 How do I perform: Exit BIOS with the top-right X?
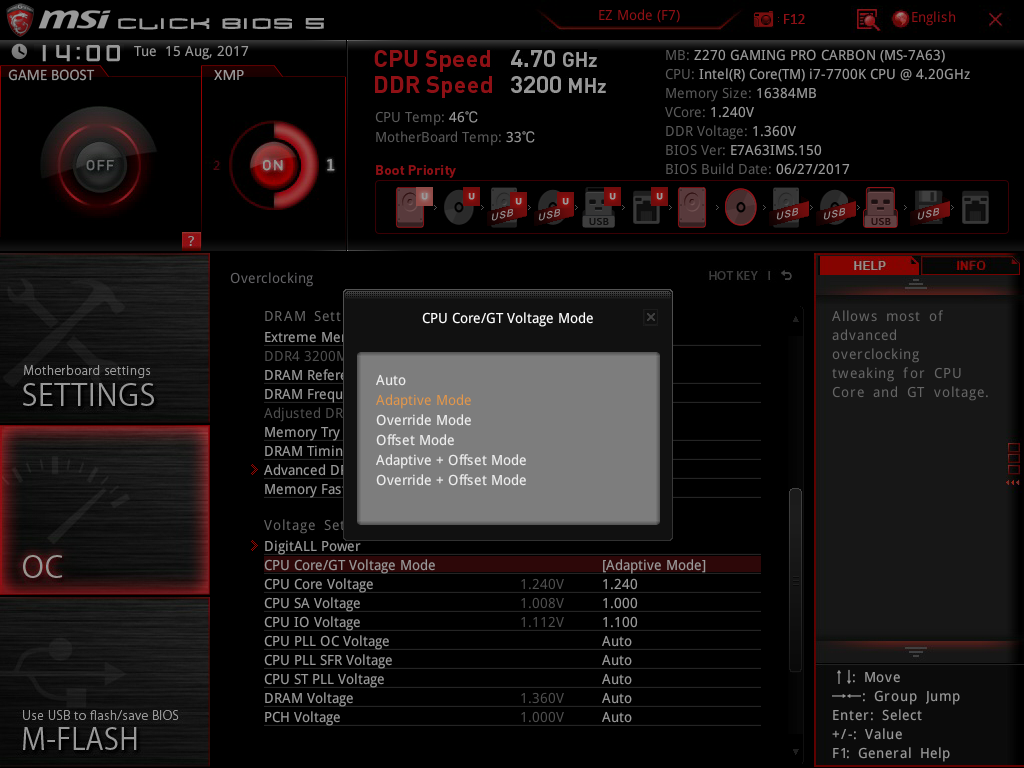tap(995, 20)
